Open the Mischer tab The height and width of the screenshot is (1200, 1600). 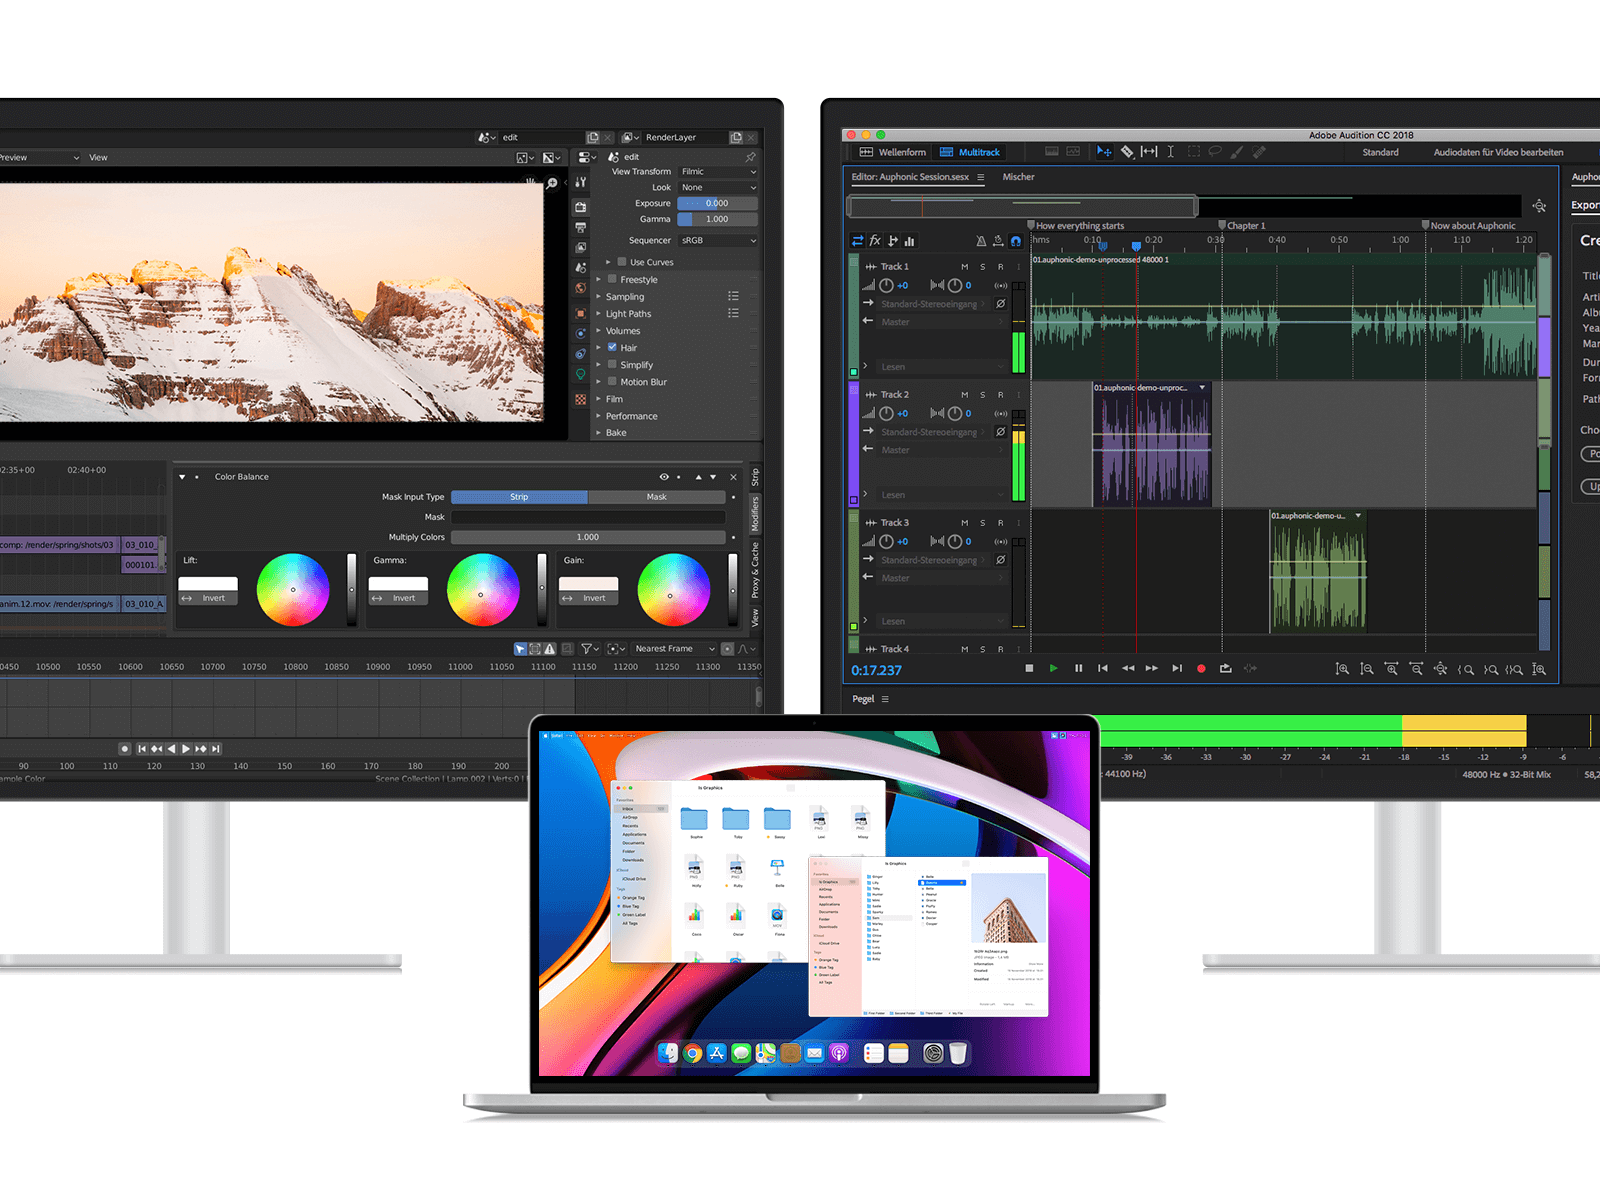pos(1018,177)
